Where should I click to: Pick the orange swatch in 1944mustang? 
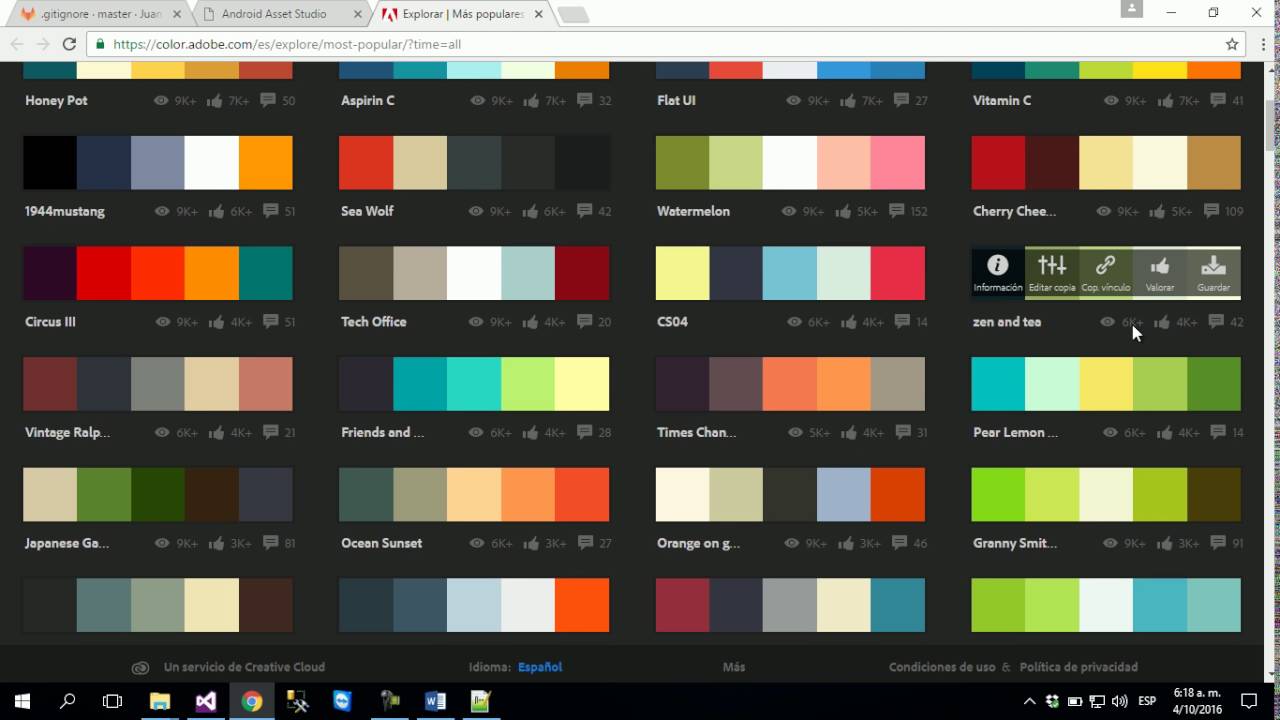[x=266, y=162]
